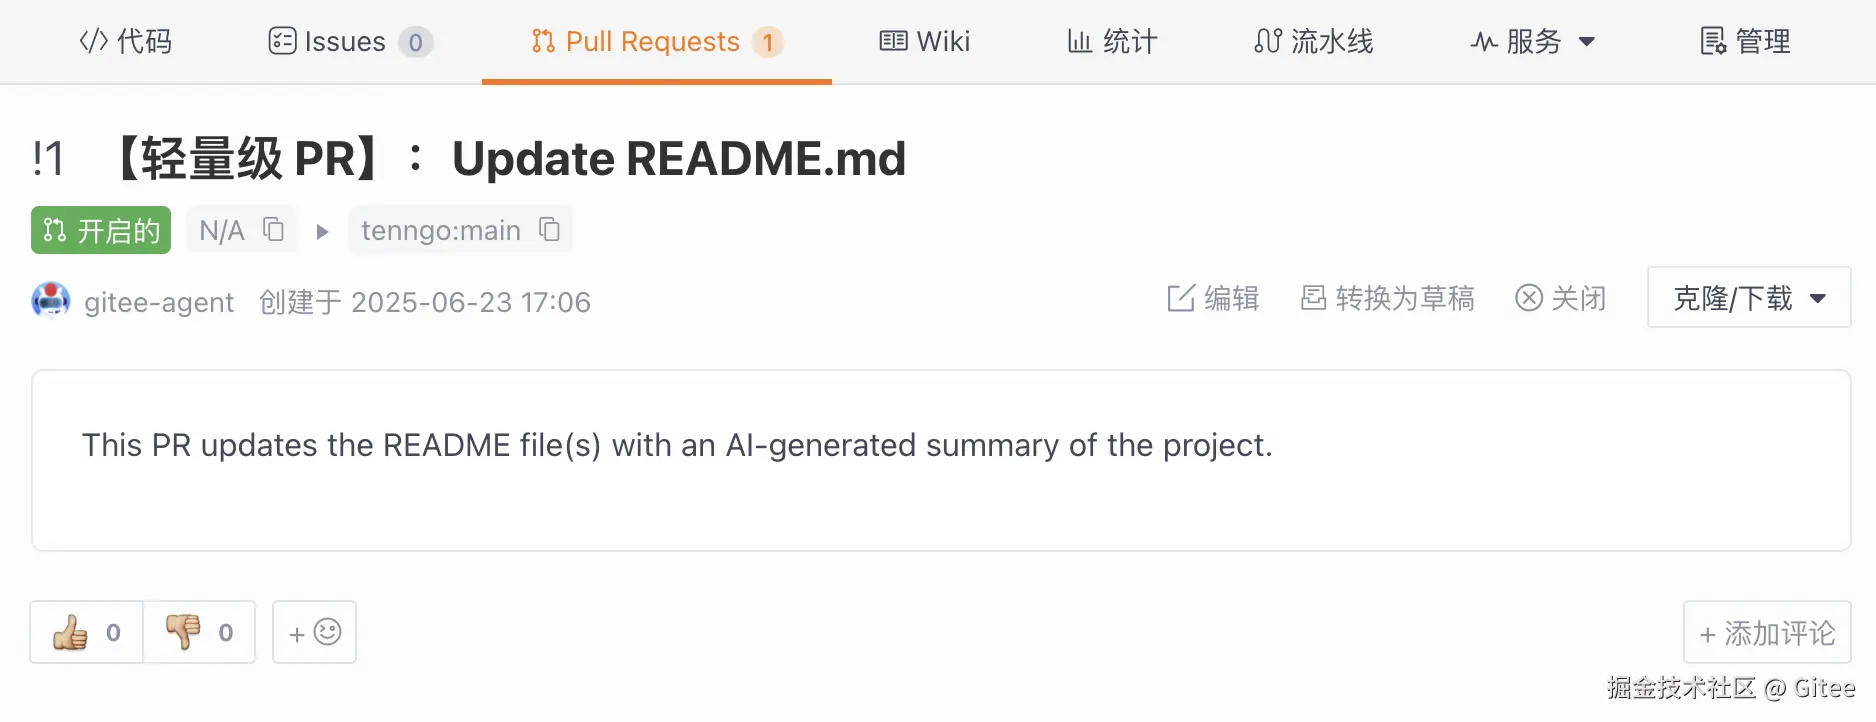Image resolution: width=1876 pixels, height=722 pixels.
Task: Copy the N/A source branch name
Action: coord(274,230)
